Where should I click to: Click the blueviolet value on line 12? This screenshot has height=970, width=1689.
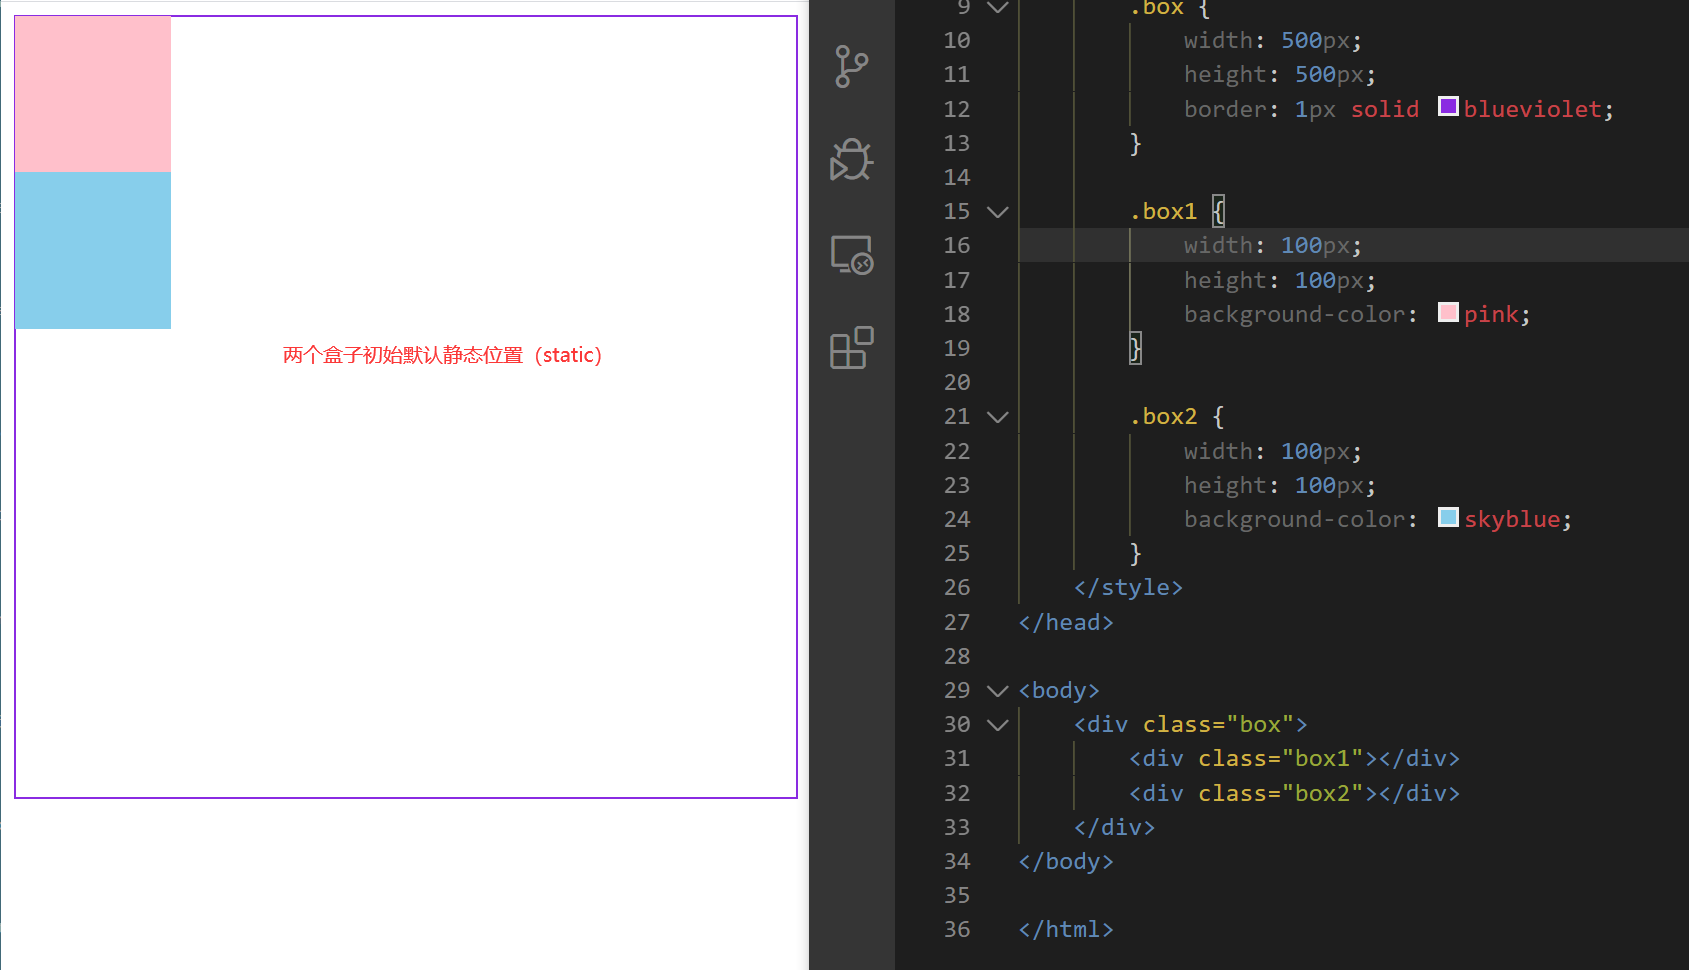point(1532,109)
